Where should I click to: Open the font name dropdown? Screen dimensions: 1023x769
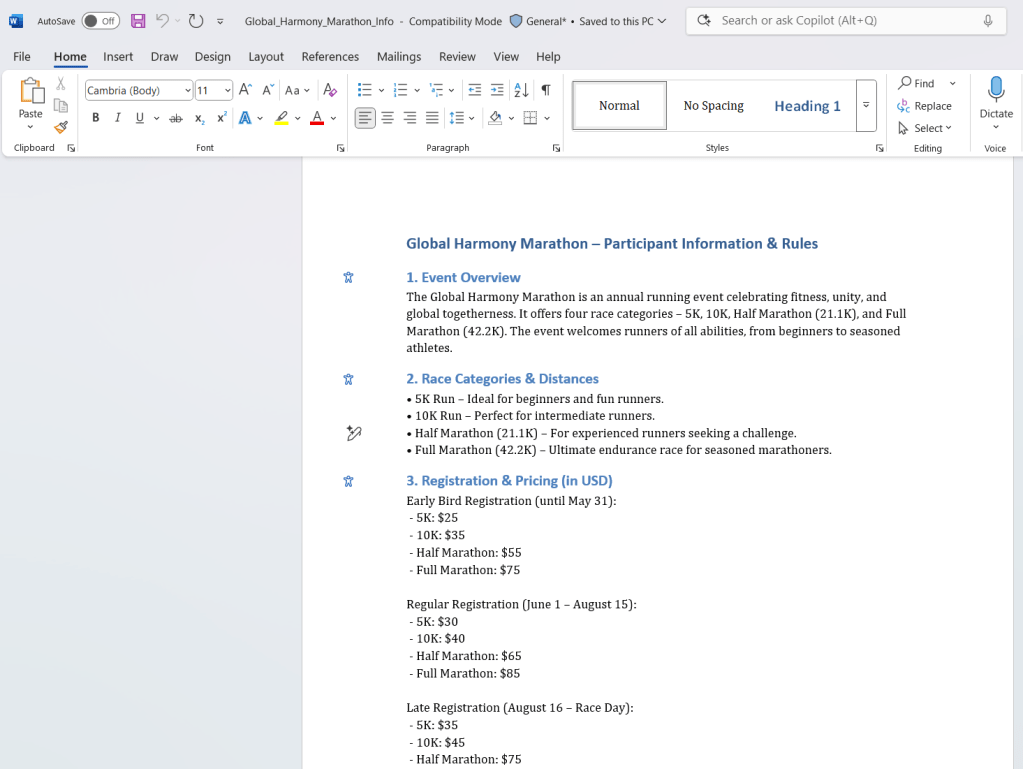[187, 91]
